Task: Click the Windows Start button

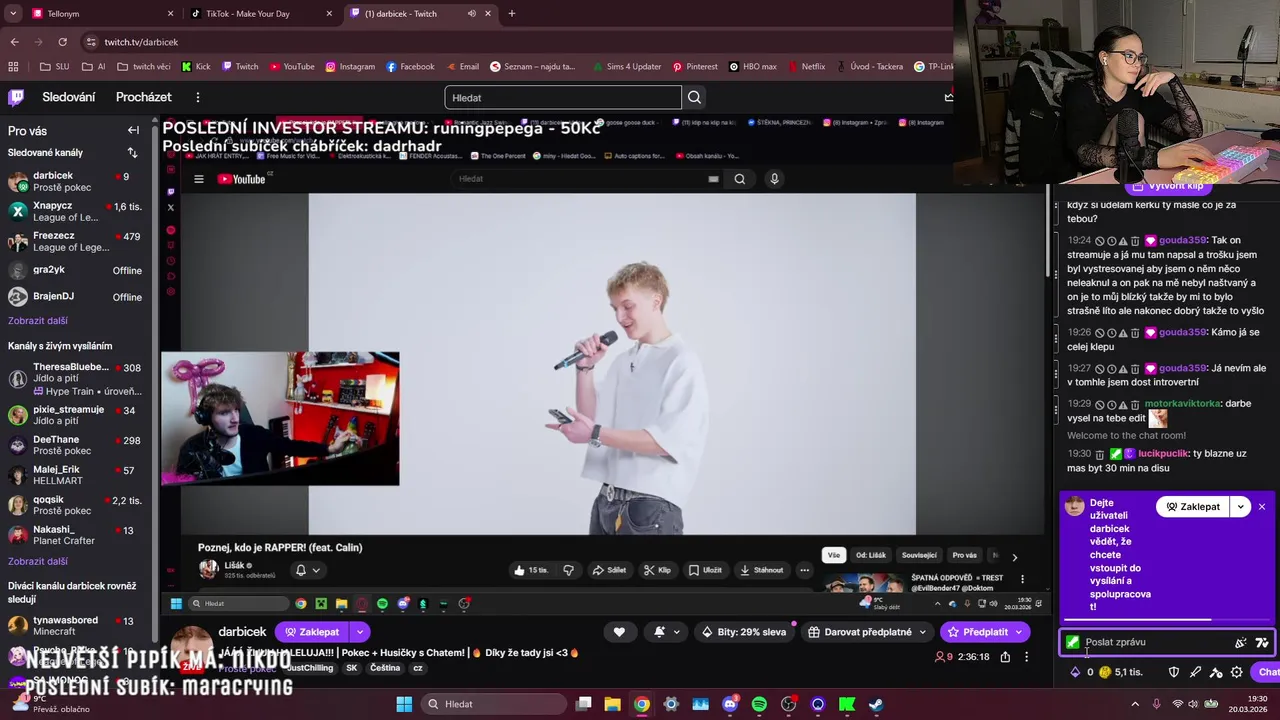Action: tap(404, 704)
